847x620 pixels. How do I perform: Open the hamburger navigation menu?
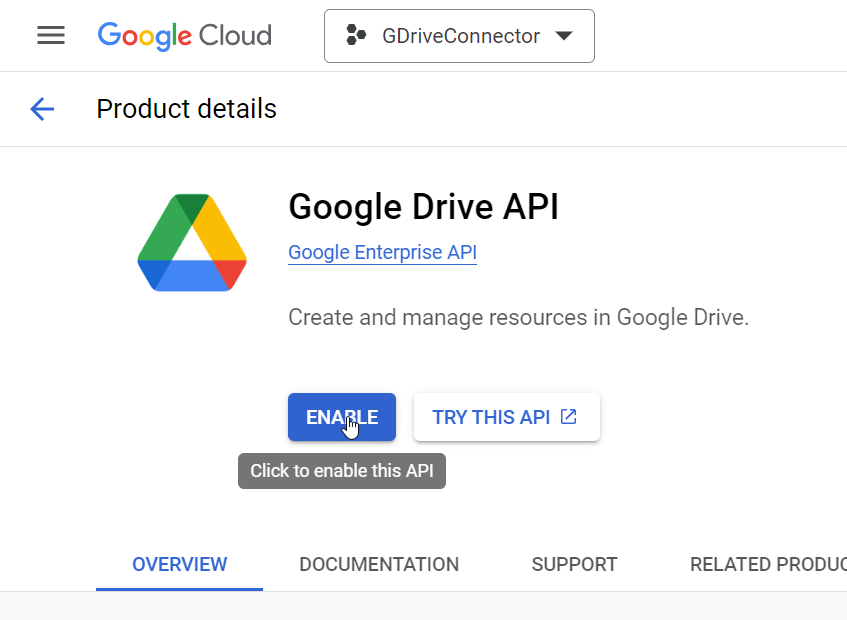(51, 36)
